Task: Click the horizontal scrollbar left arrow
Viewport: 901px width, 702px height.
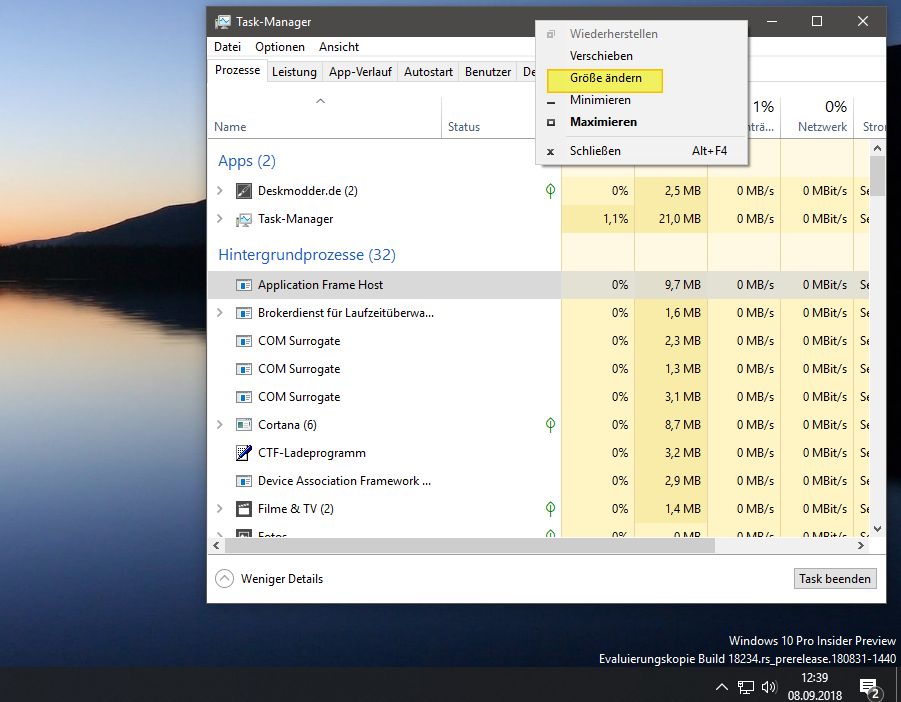Action: (x=217, y=546)
